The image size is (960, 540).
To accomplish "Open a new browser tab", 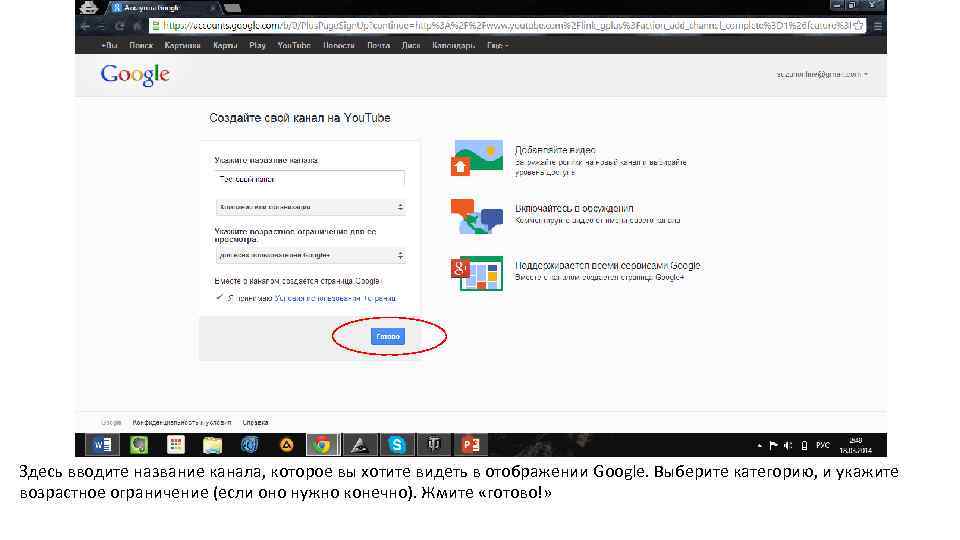I will [x=232, y=8].
